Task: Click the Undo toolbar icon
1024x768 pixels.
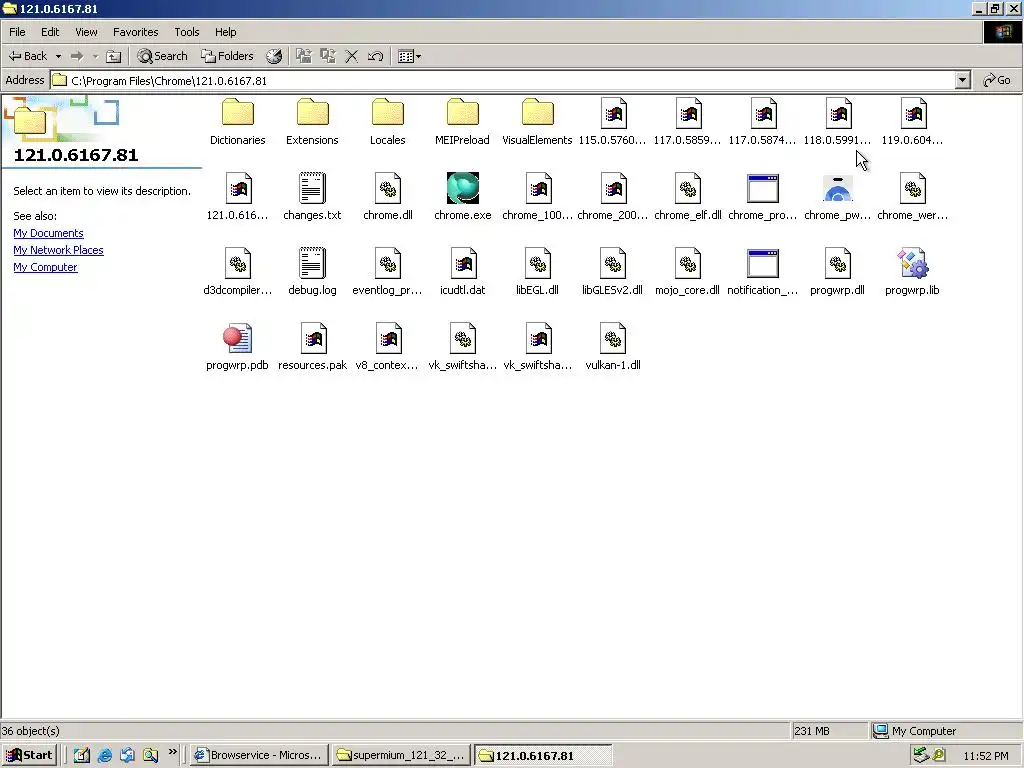Action: tap(375, 56)
